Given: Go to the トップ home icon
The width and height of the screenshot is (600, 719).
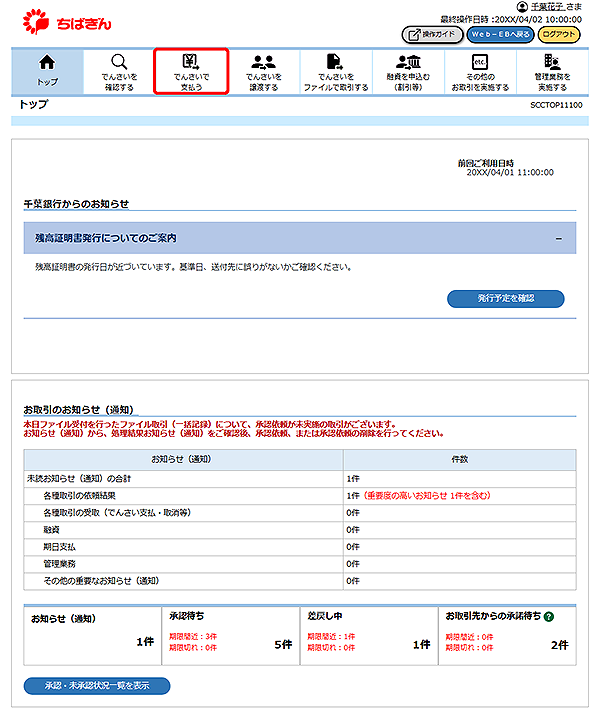Looking at the screenshot, I should (x=47, y=63).
